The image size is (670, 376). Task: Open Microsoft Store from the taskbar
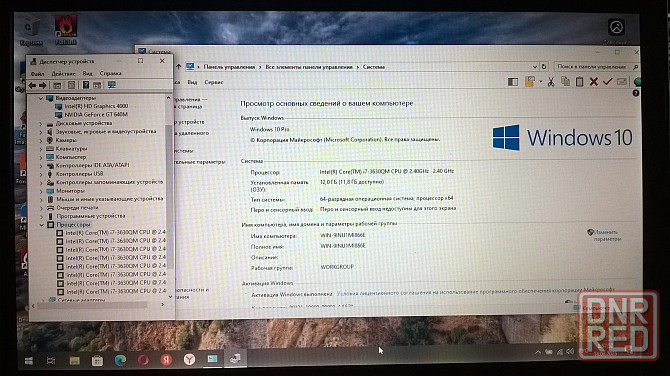pyautogui.click(x=97, y=361)
